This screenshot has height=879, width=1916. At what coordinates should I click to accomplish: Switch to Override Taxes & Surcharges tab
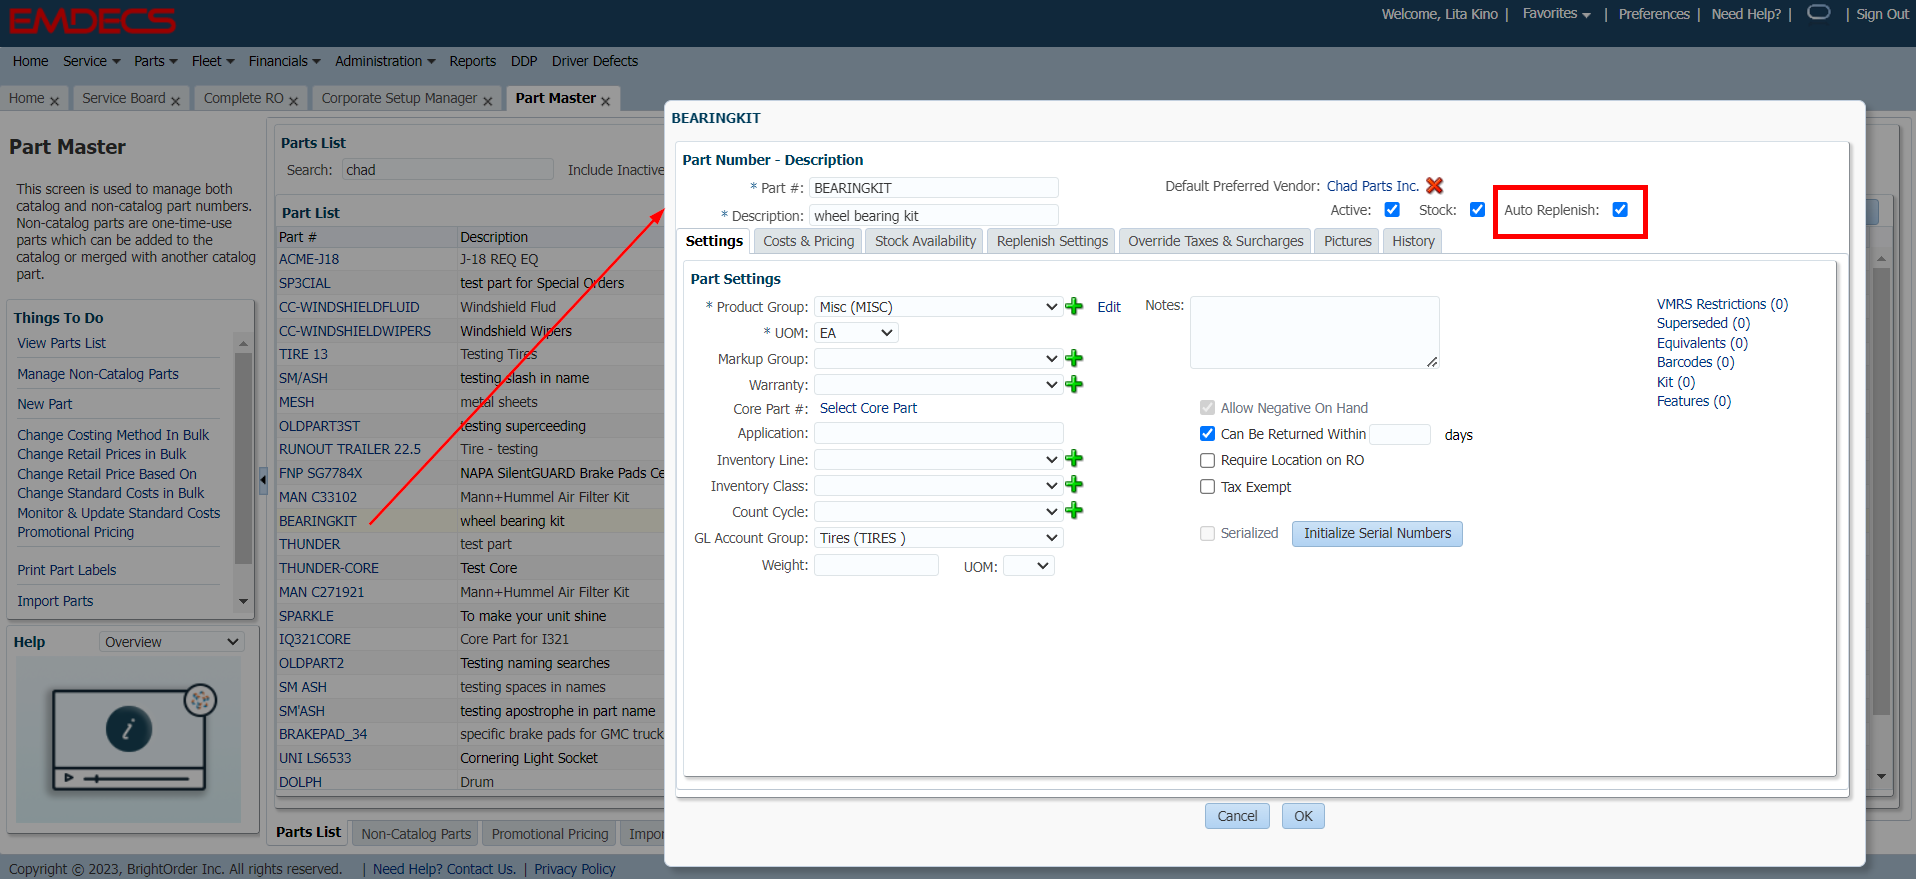1216,241
